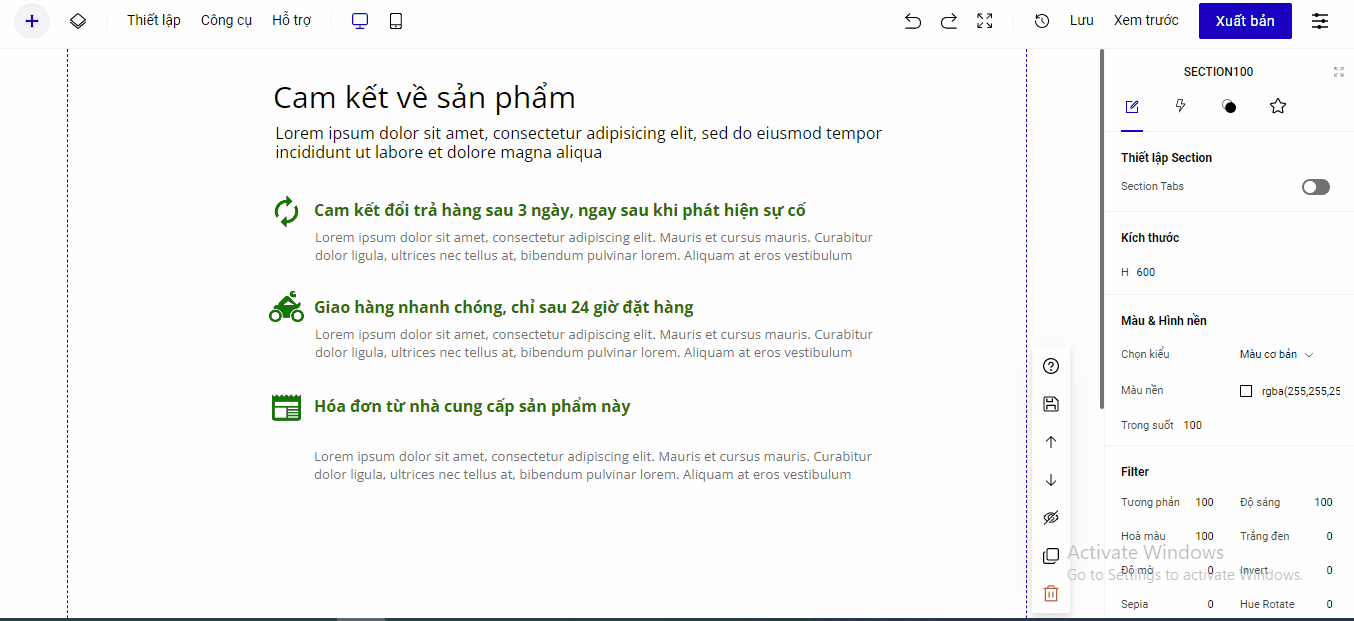The height and width of the screenshot is (621, 1354).
Task: Open the Công cụ menu
Action: coord(226,21)
